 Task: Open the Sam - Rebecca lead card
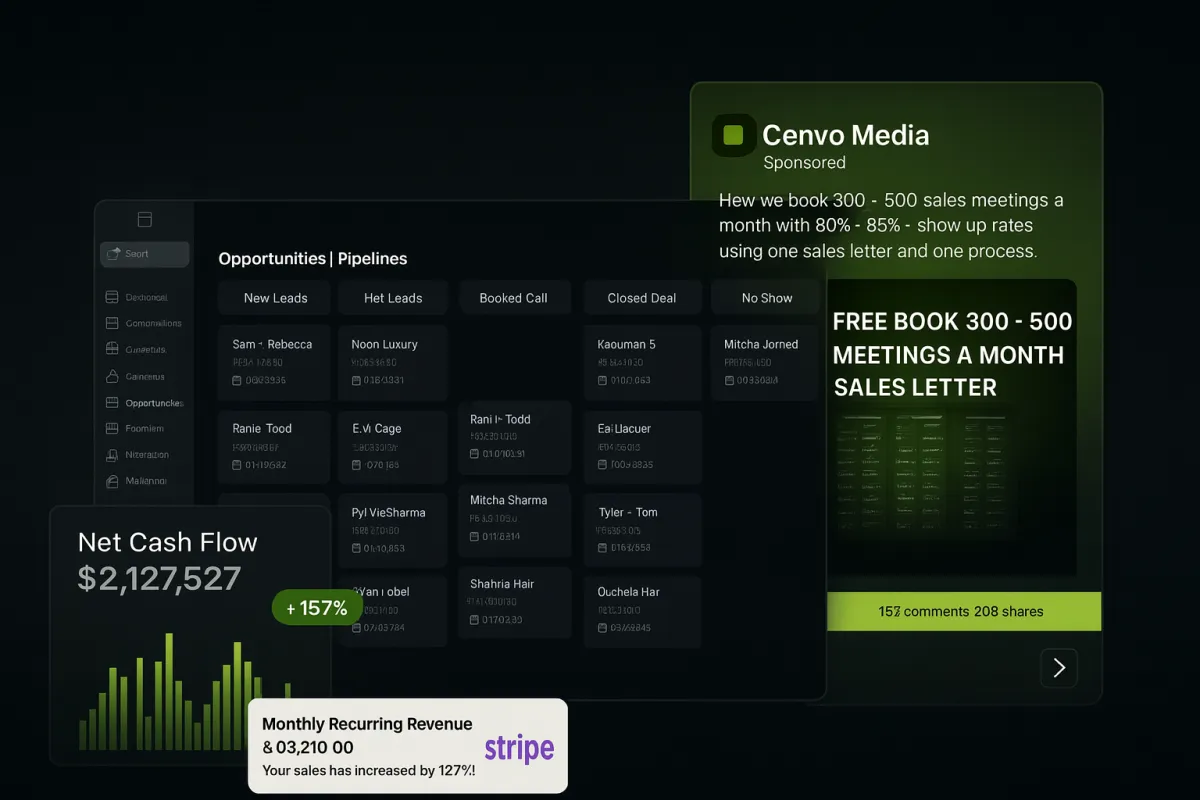point(274,362)
